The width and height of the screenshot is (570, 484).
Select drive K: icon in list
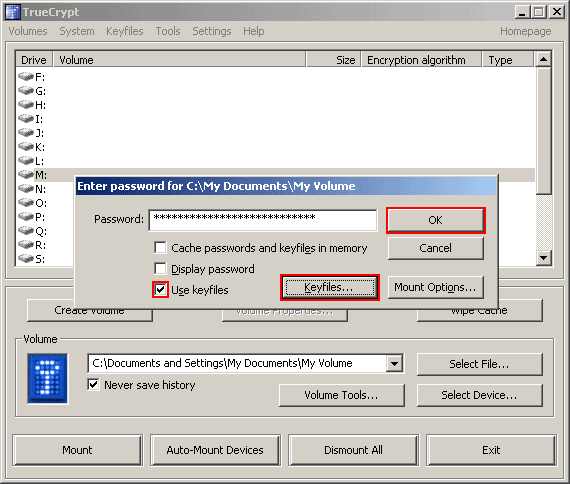(26, 147)
